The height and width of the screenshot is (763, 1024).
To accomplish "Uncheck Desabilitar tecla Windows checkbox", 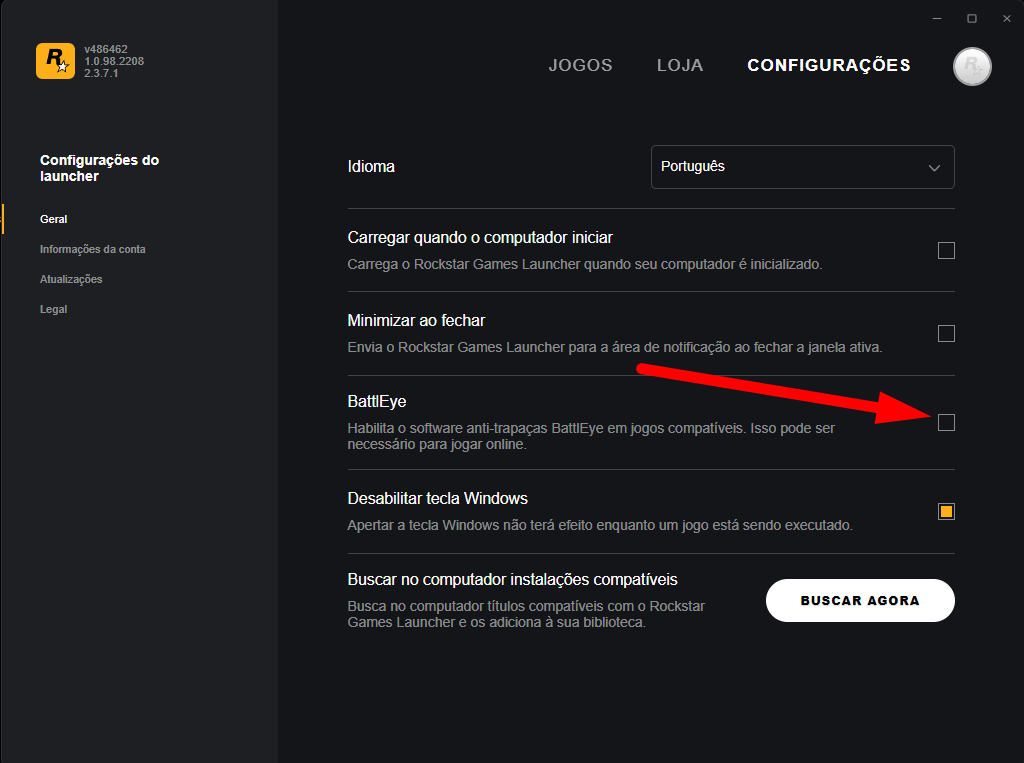I will (946, 511).
